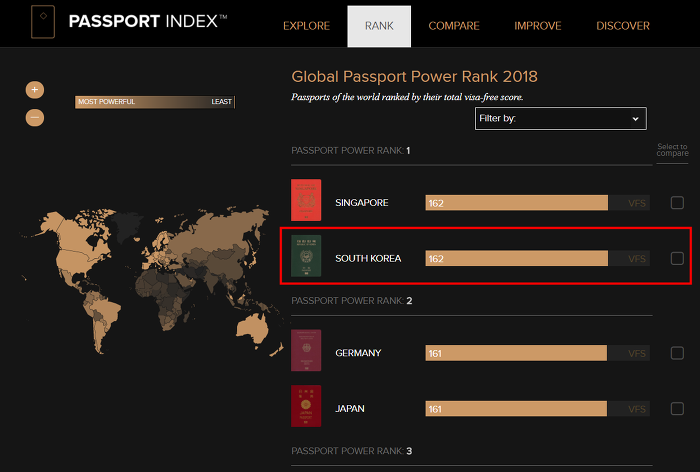This screenshot has width=700, height=472.
Task: Tick the Singapore compare checkbox
Action: (x=677, y=203)
